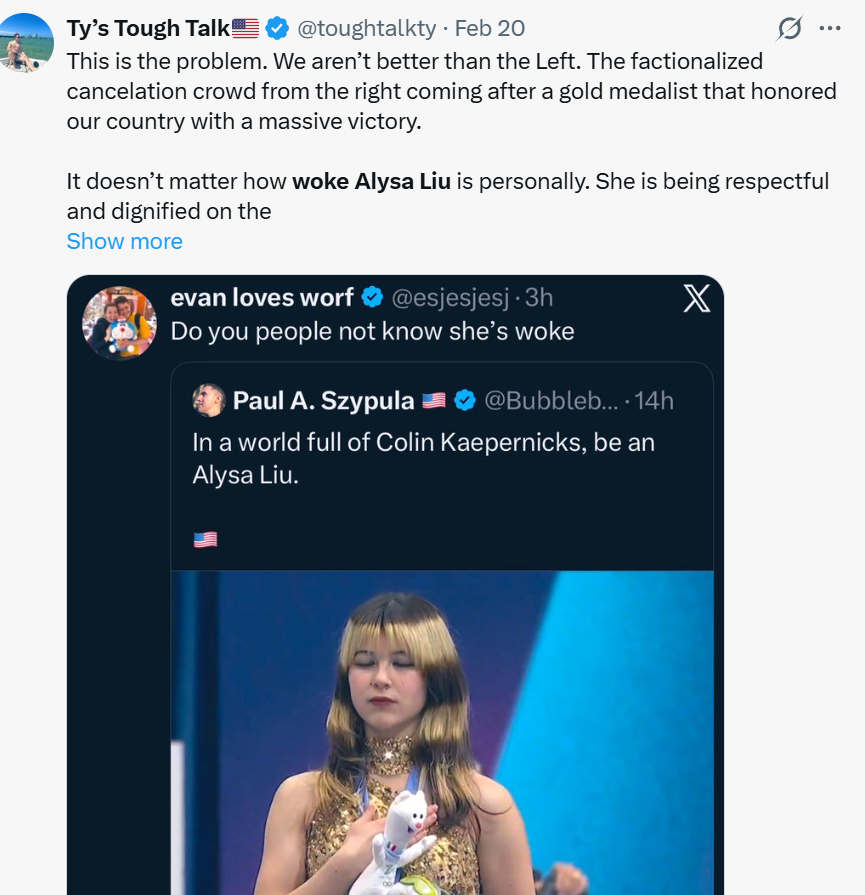
Task: Click the Paul A. Szypula name
Action: (x=323, y=401)
